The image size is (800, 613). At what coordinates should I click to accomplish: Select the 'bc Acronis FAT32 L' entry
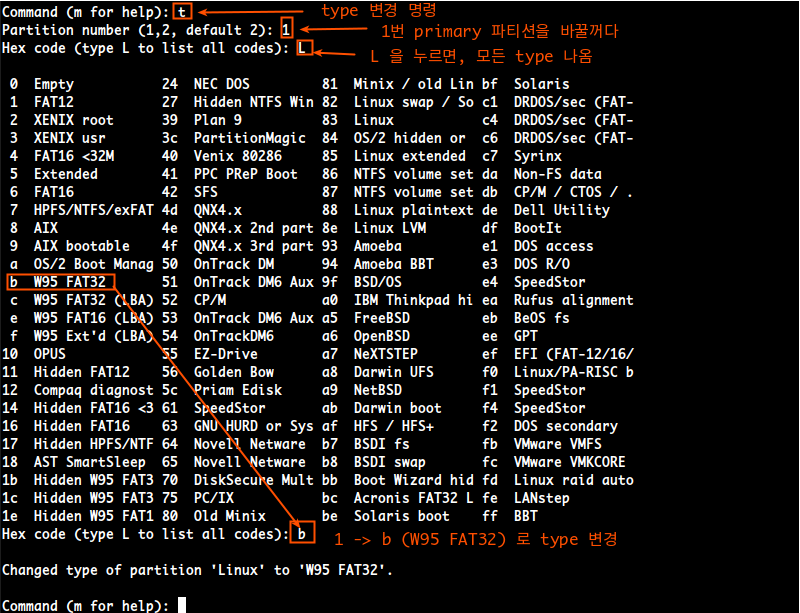pos(398,498)
